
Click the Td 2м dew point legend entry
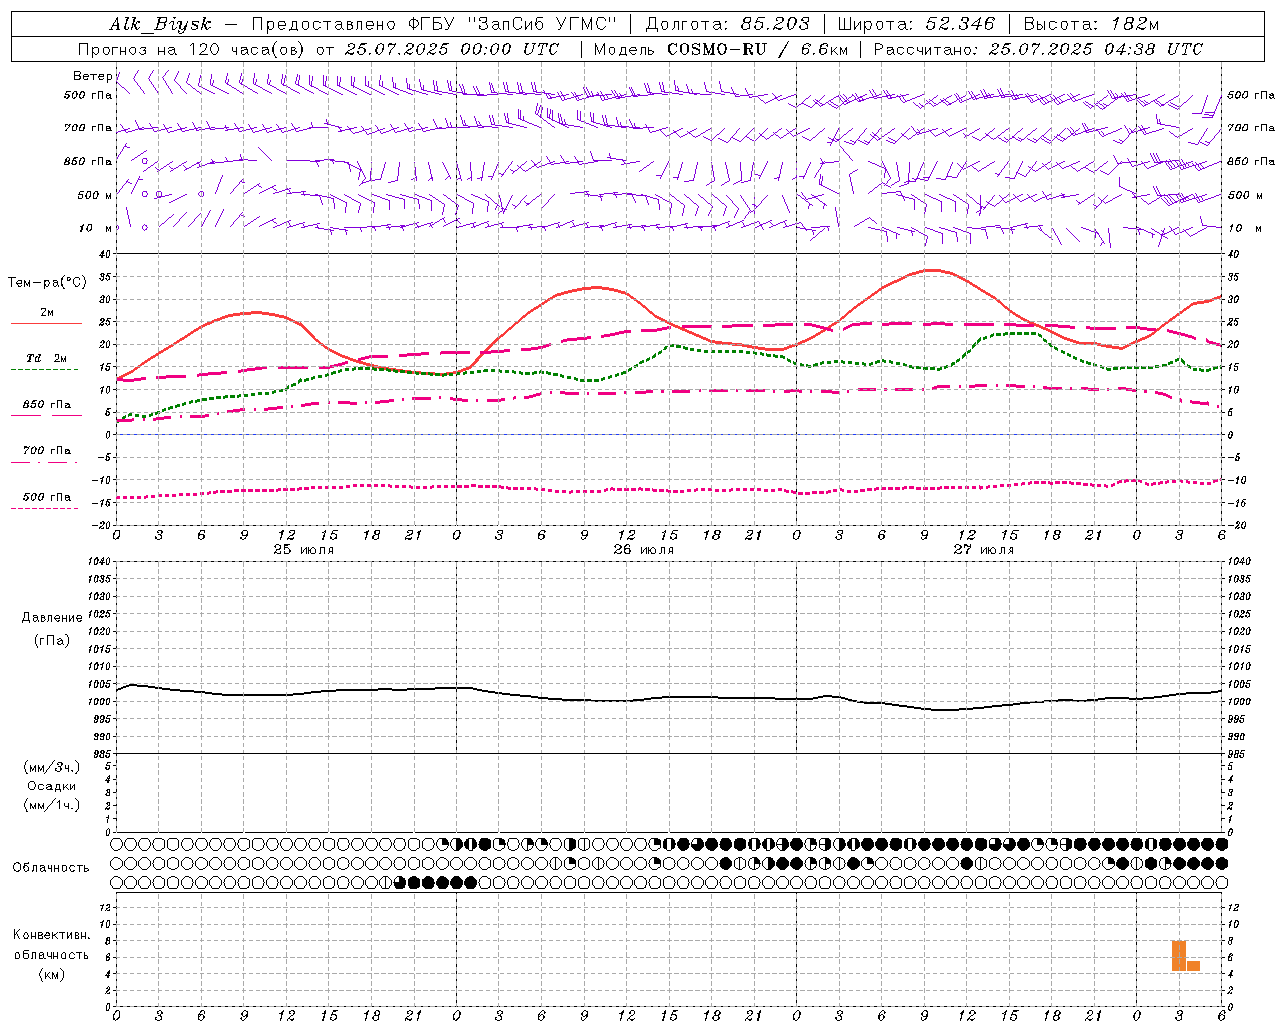(47, 358)
